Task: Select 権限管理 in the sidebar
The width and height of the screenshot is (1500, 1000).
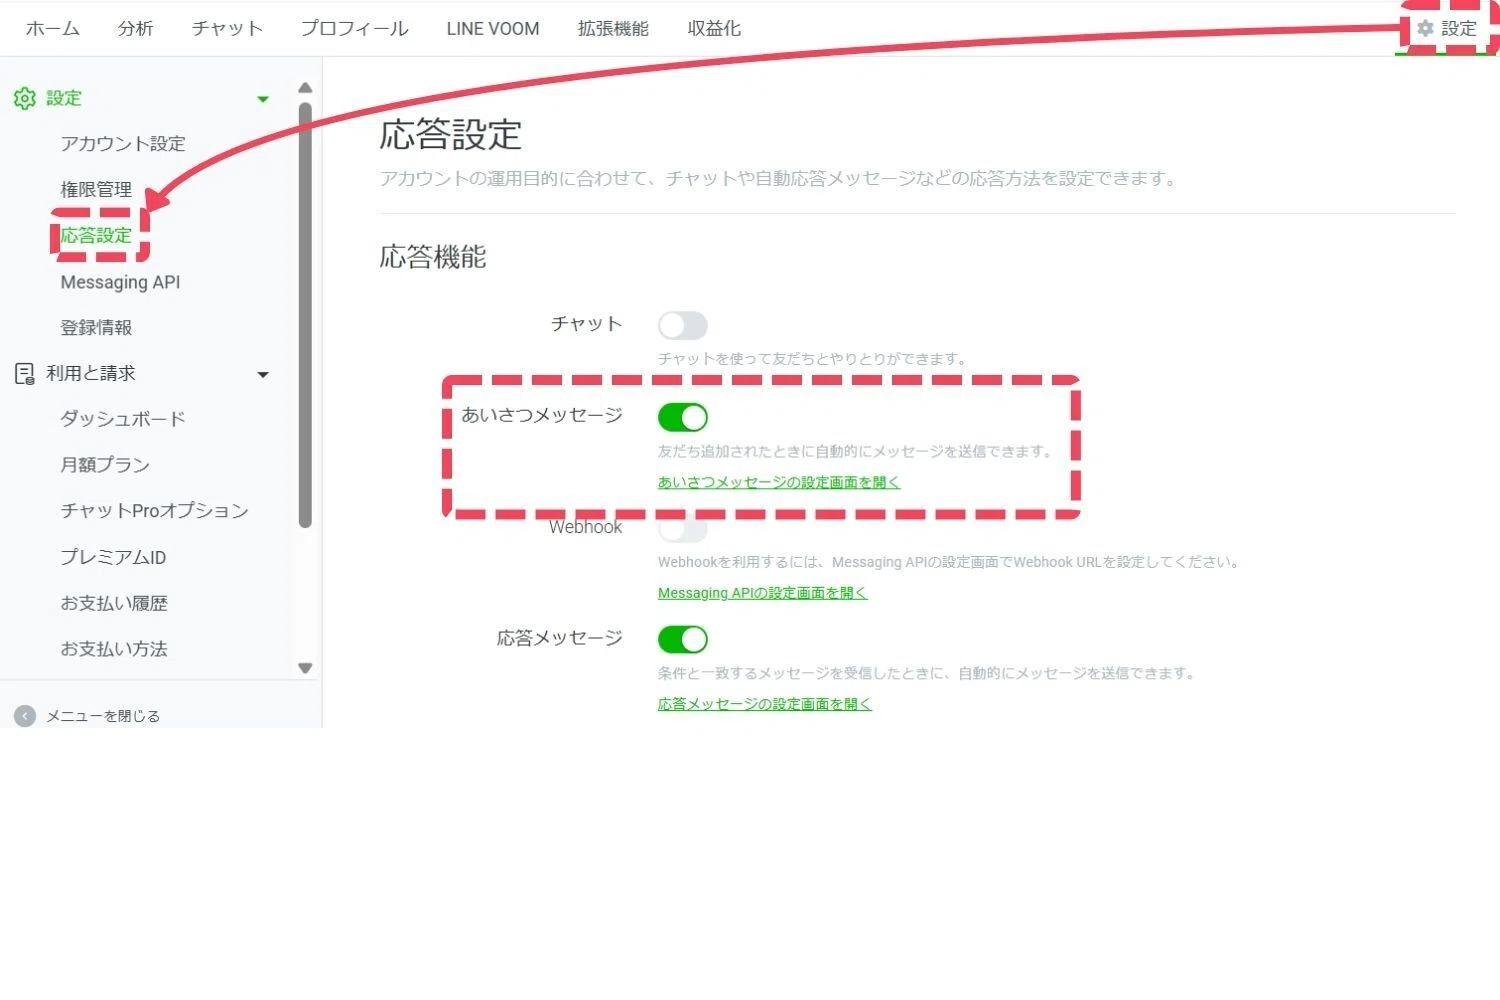Action: tap(96, 190)
